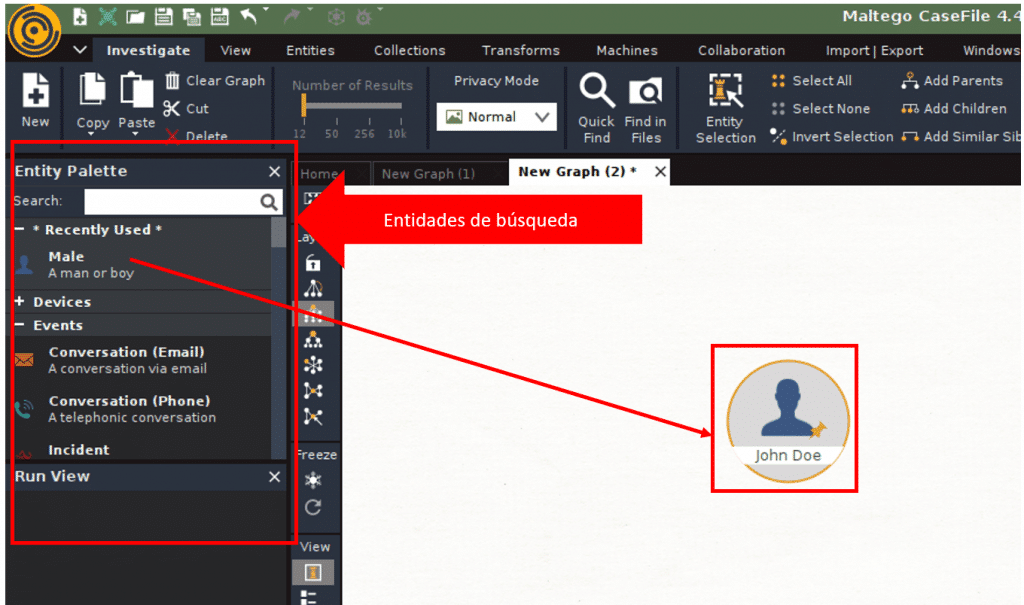The image size is (1024, 605).
Task: Click Select All
Action: coord(812,80)
